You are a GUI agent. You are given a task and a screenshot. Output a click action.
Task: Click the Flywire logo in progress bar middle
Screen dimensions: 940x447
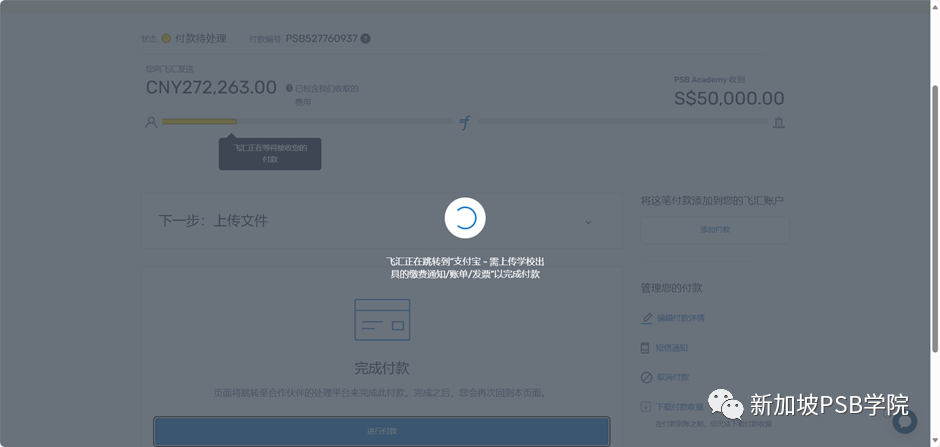click(464, 122)
